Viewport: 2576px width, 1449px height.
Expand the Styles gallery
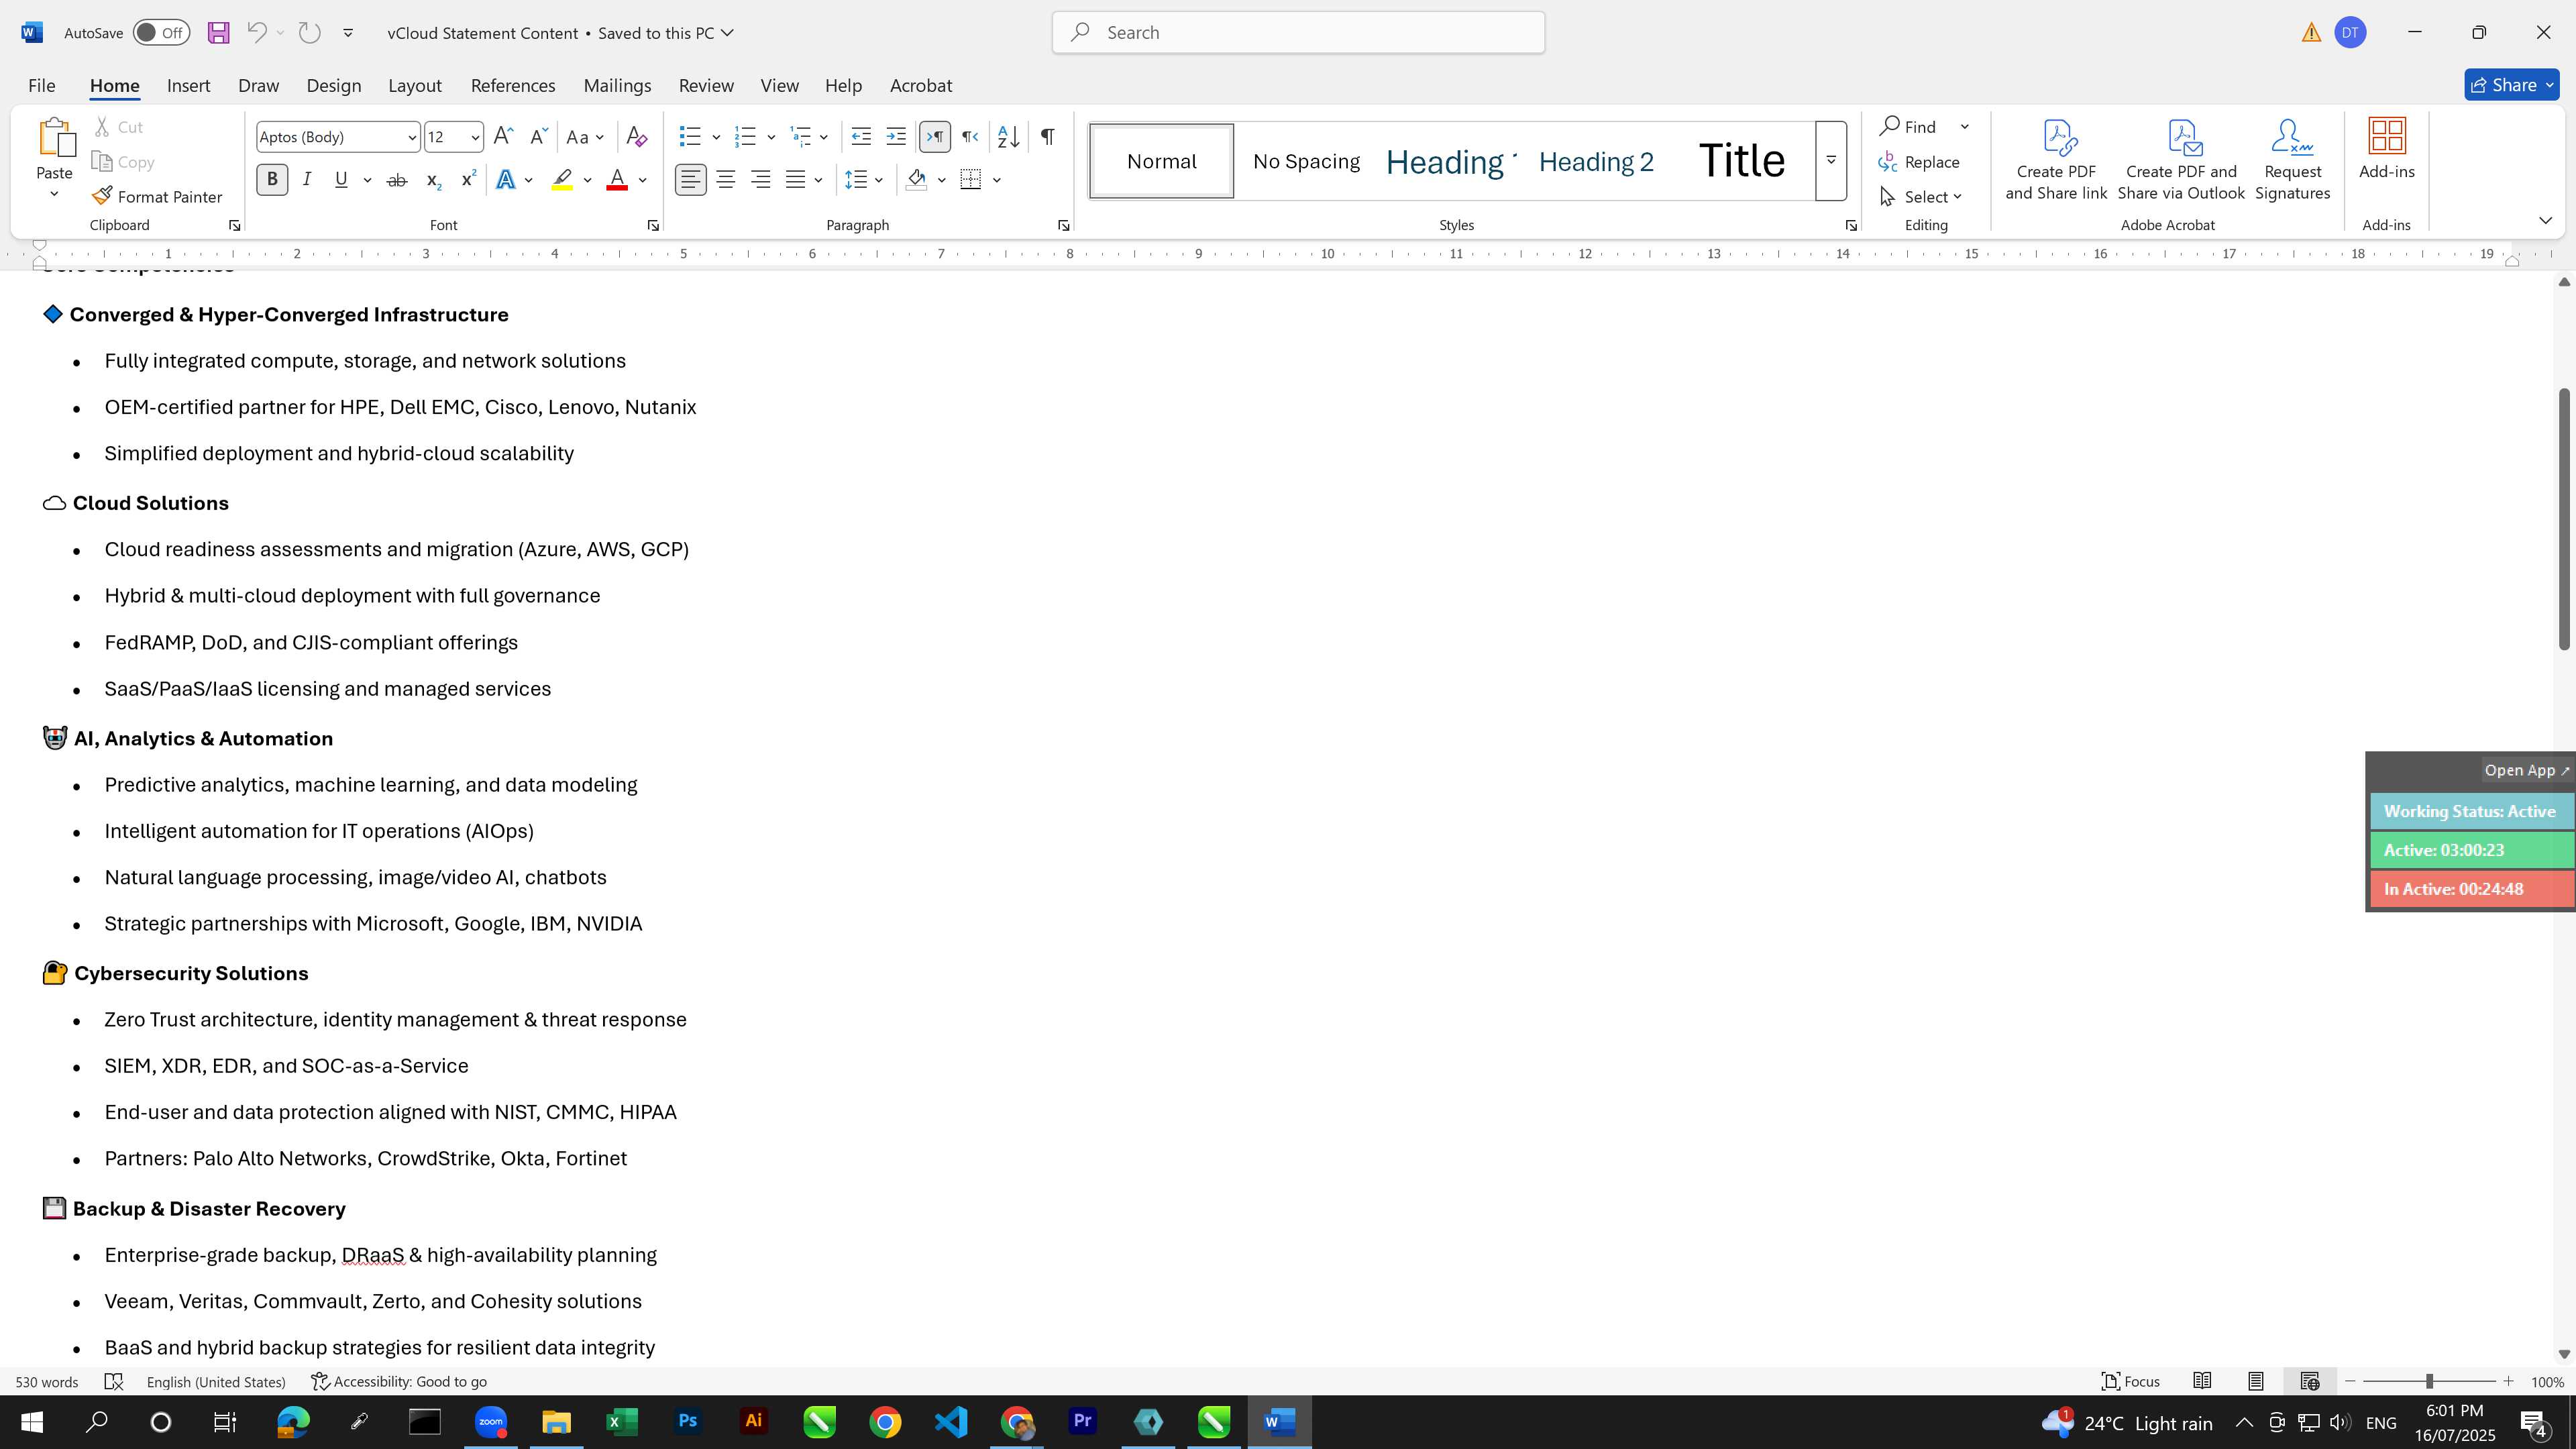click(1831, 161)
